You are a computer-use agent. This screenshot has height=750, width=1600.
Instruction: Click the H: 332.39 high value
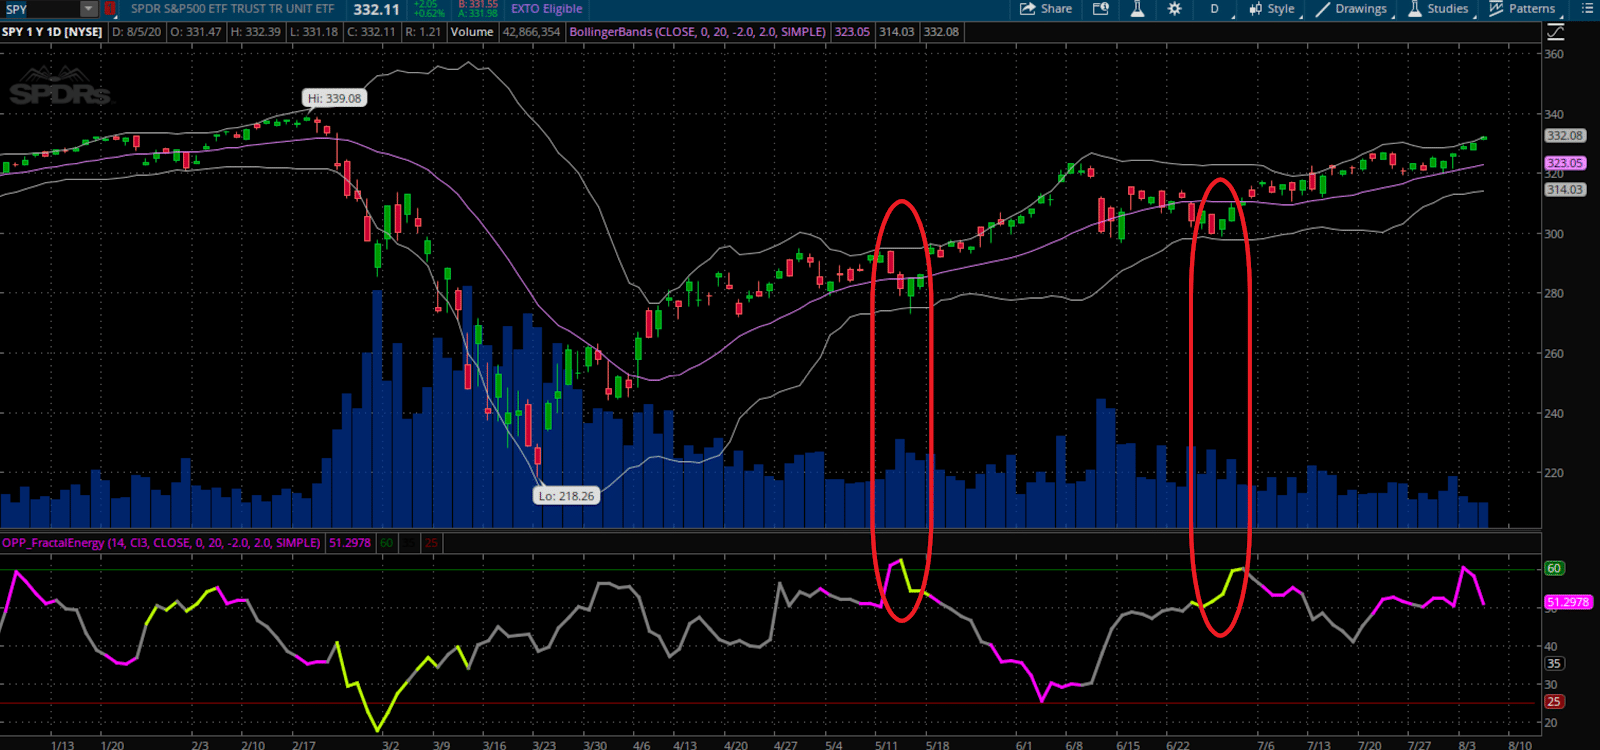pos(256,32)
